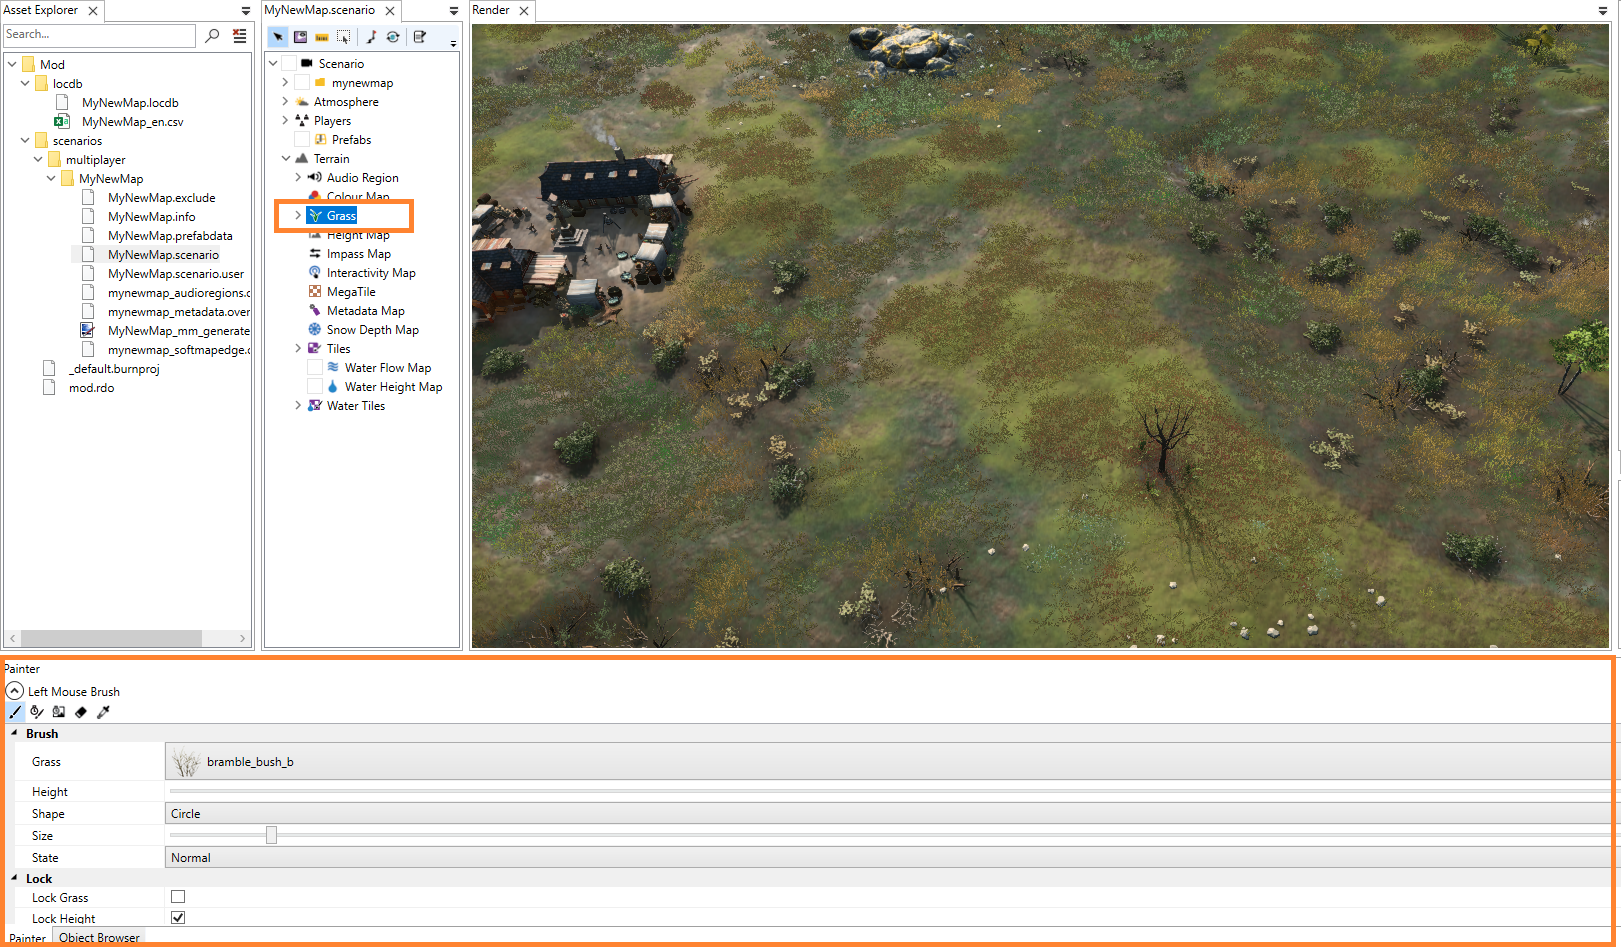Click the Asset Explorer search field
Screen dimensions: 1621x947
click(99, 35)
